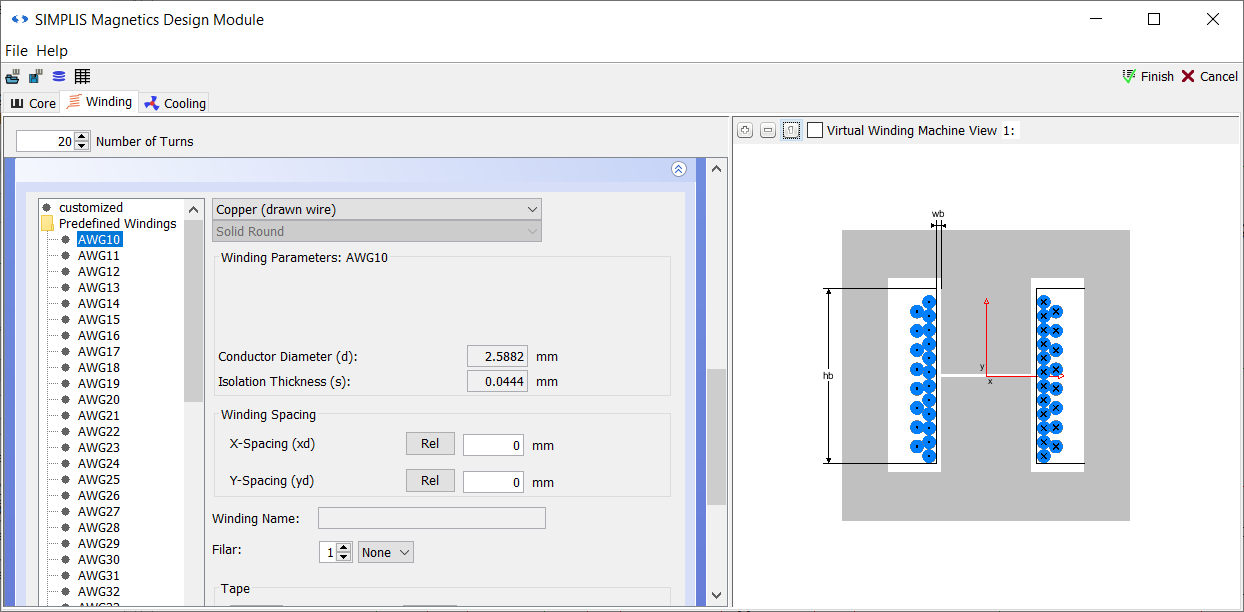Click the blue database stack icon
Screen dimensions: 1244x612
tap(59, 77)
